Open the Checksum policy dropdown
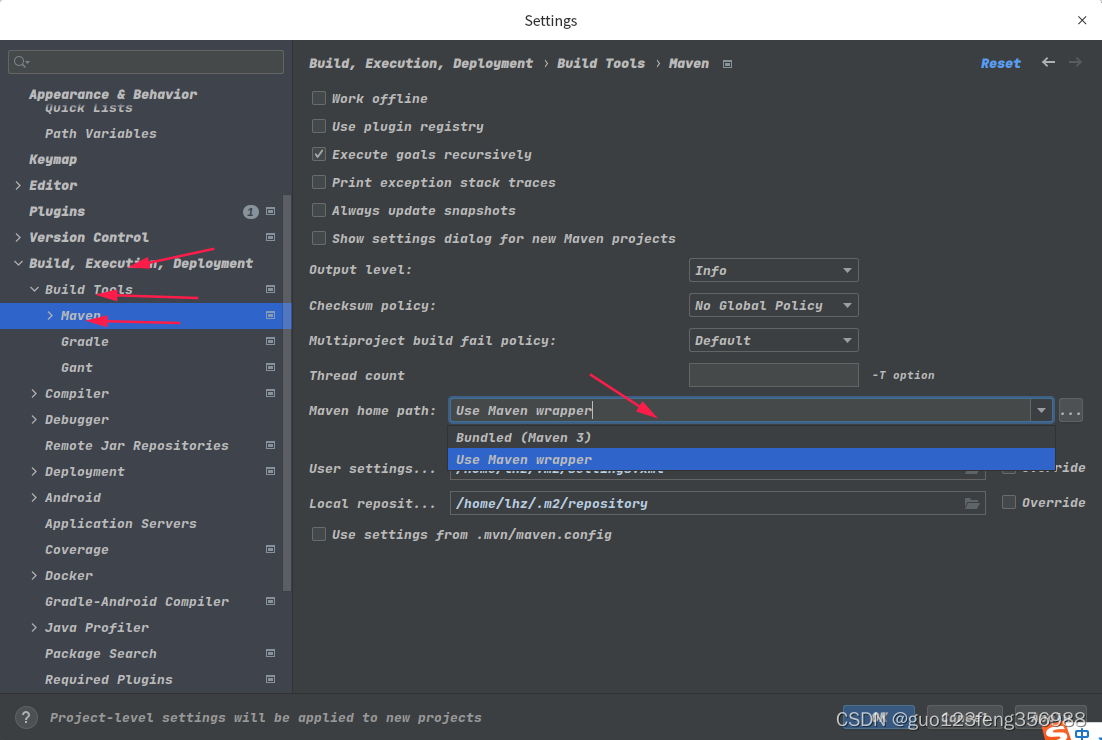This screenshot has height=740, width=1102. click(773, 305)
